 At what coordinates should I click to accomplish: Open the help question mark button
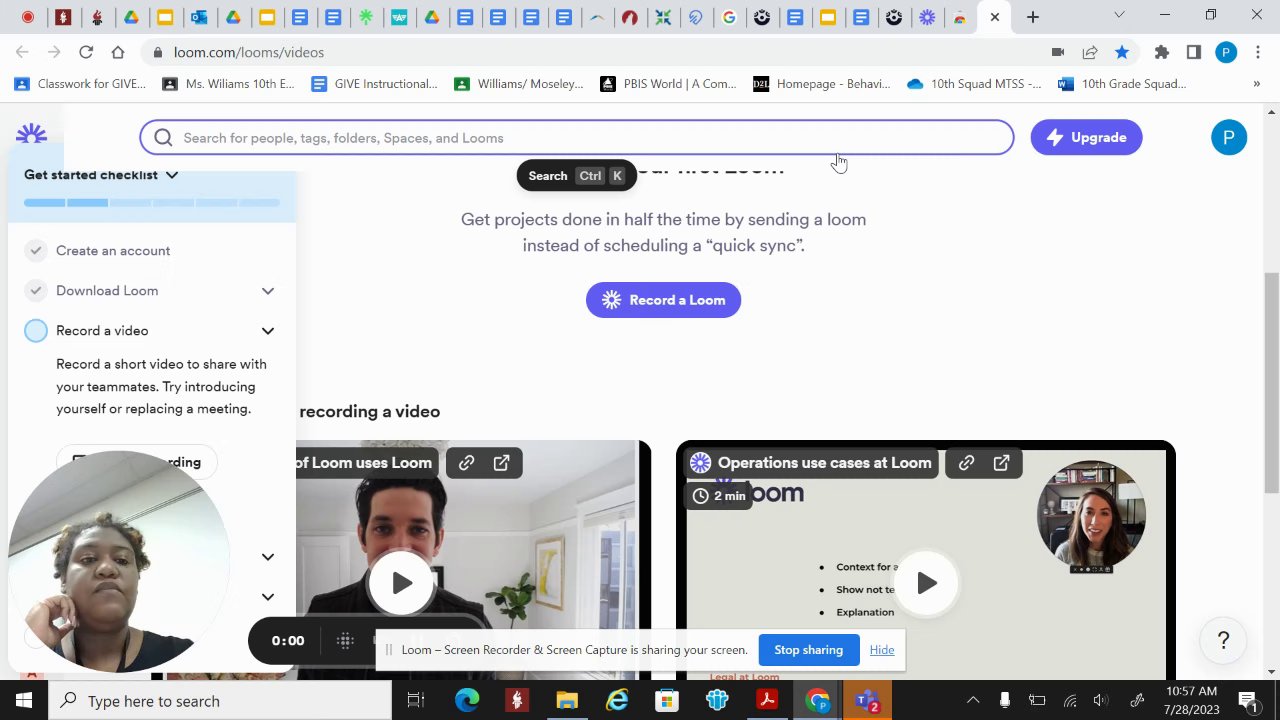point(1223,640)
